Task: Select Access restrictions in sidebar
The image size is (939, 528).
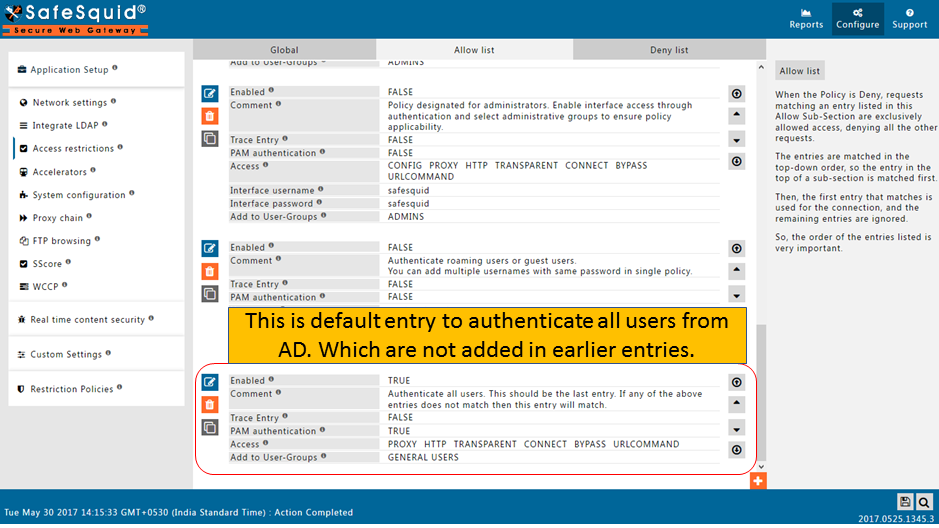Action: click(72, 148)
